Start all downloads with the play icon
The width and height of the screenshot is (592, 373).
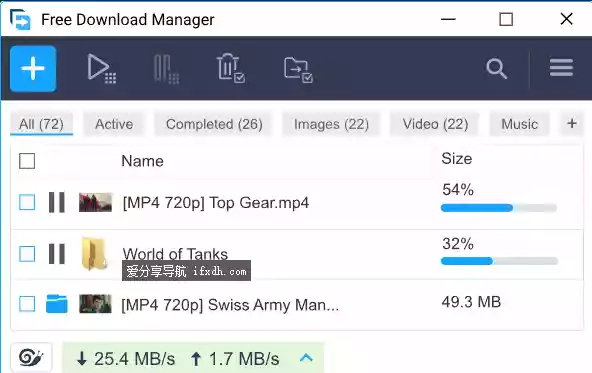pos(101,69)
